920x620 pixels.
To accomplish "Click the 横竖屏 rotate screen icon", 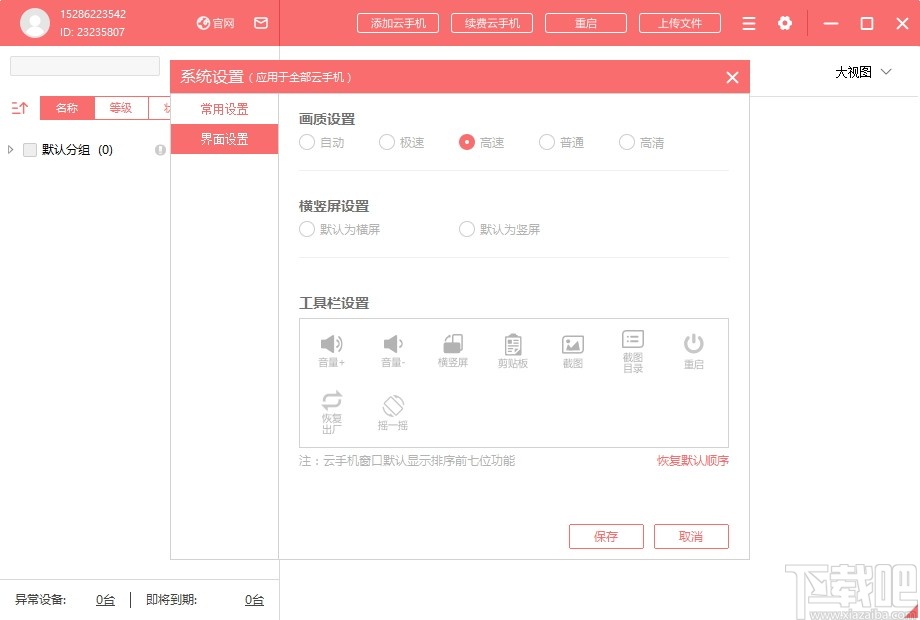I will (452, 348).
